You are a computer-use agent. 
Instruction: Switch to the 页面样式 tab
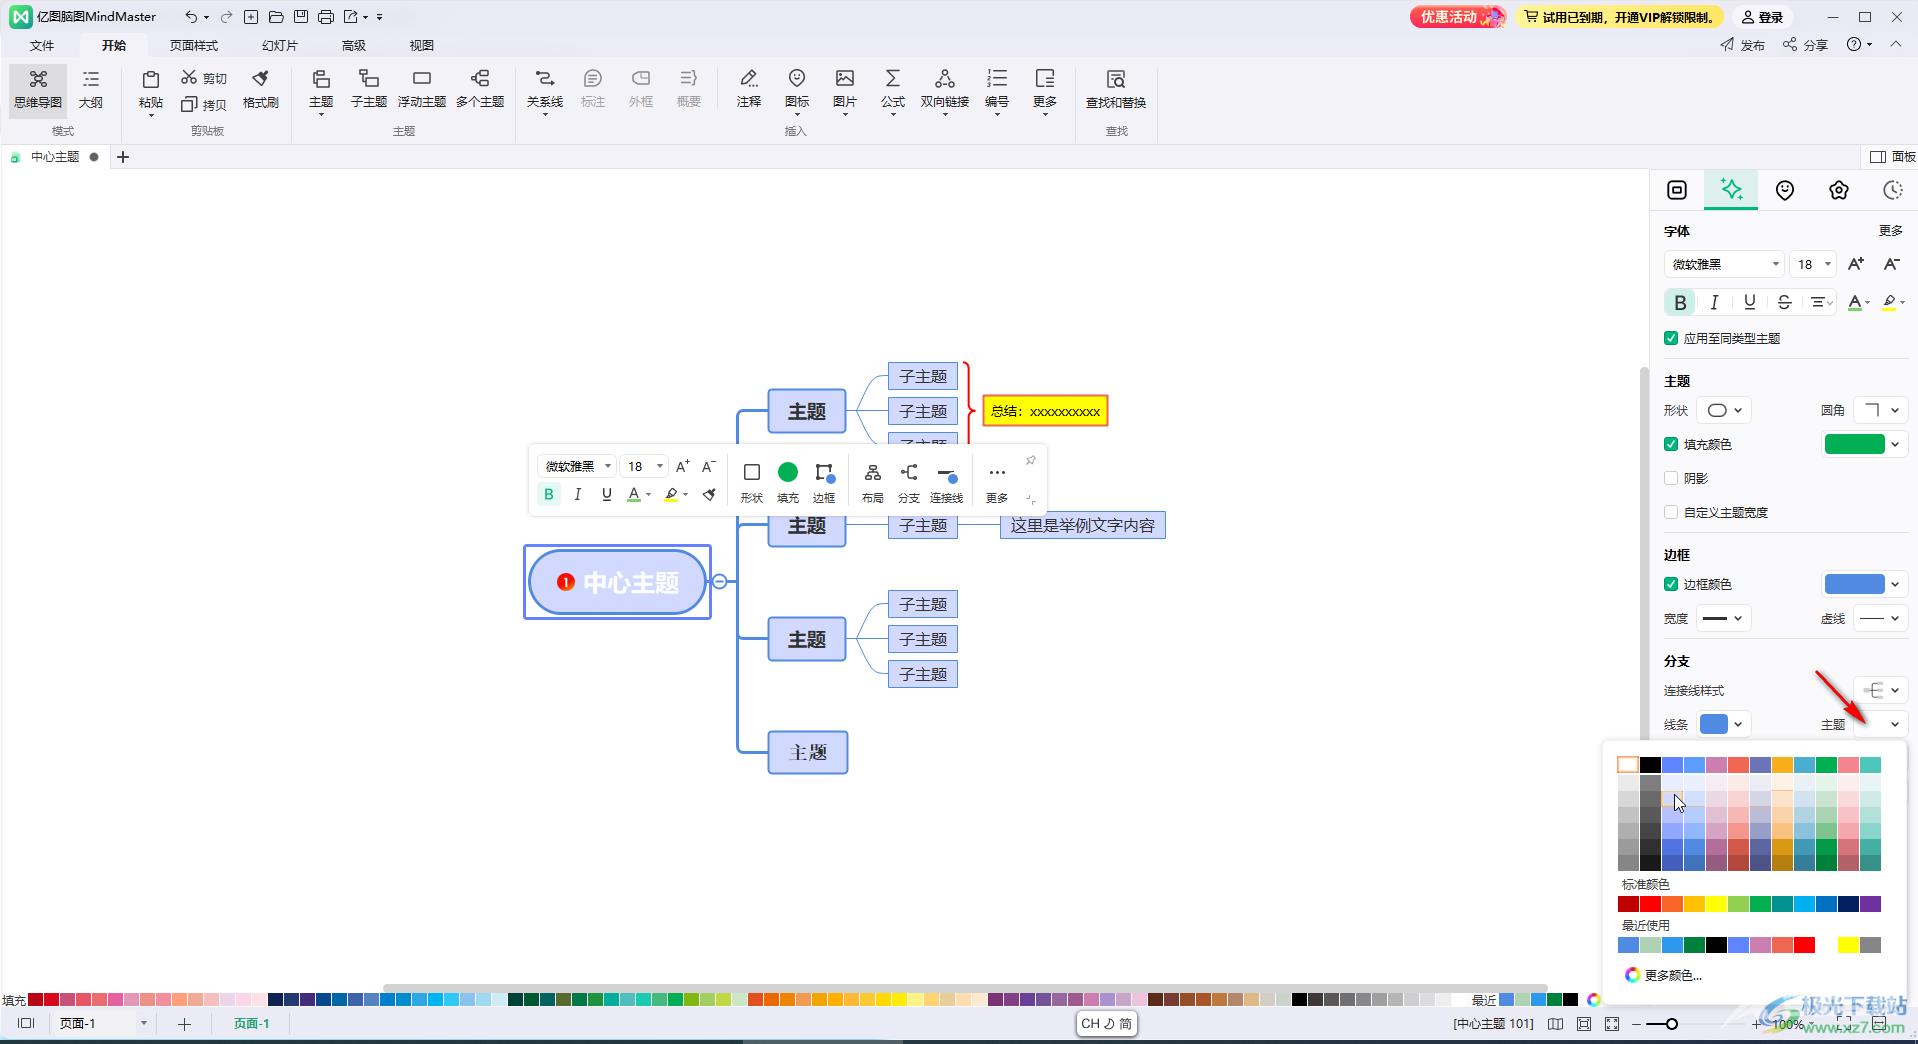point(193,45)
